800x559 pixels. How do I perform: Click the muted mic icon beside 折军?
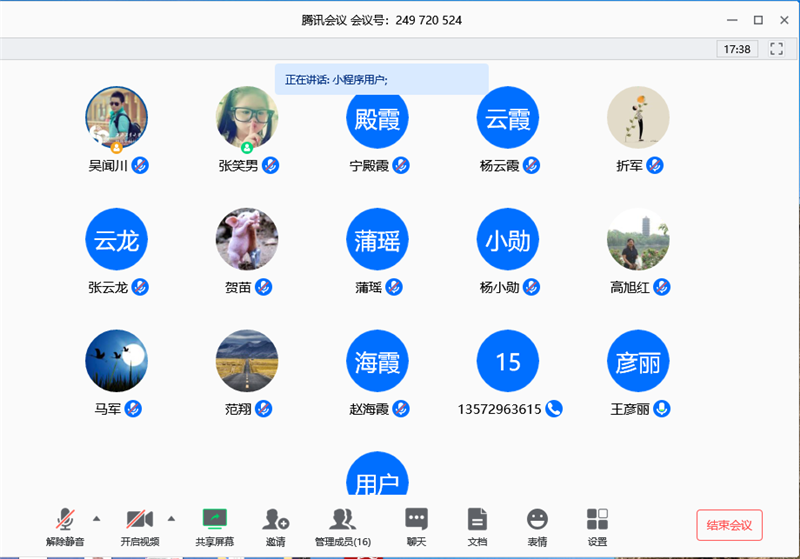tap(655, 165)
